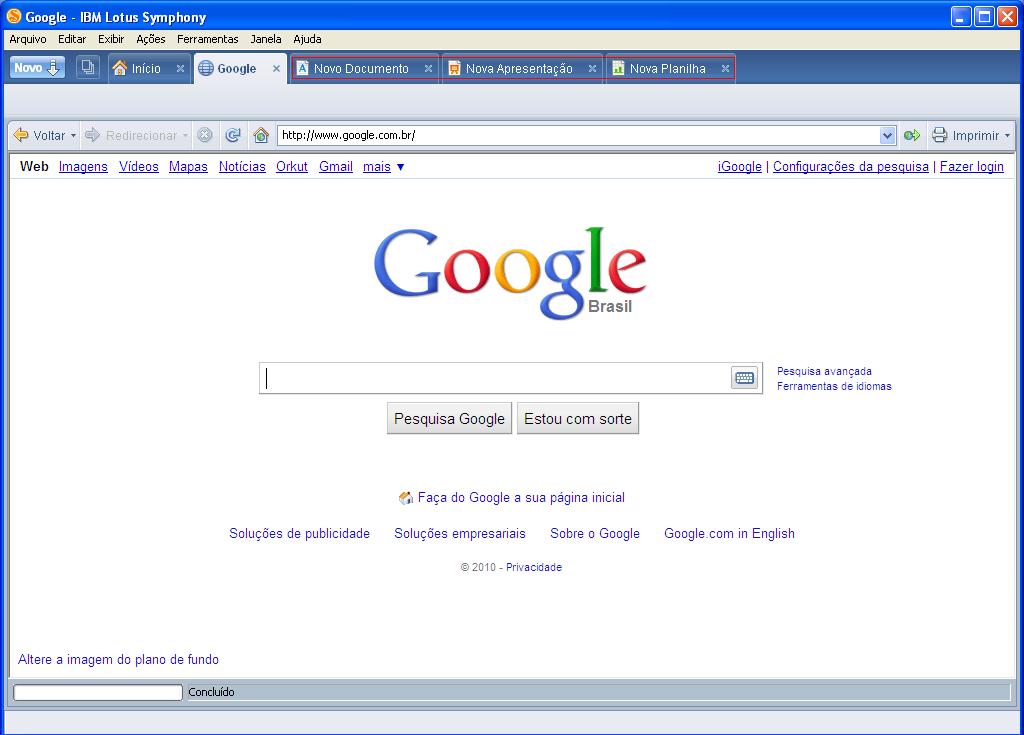Click the reload page icon
The height and width of the screenshot is (735, 1024).
tap(233, 135)
